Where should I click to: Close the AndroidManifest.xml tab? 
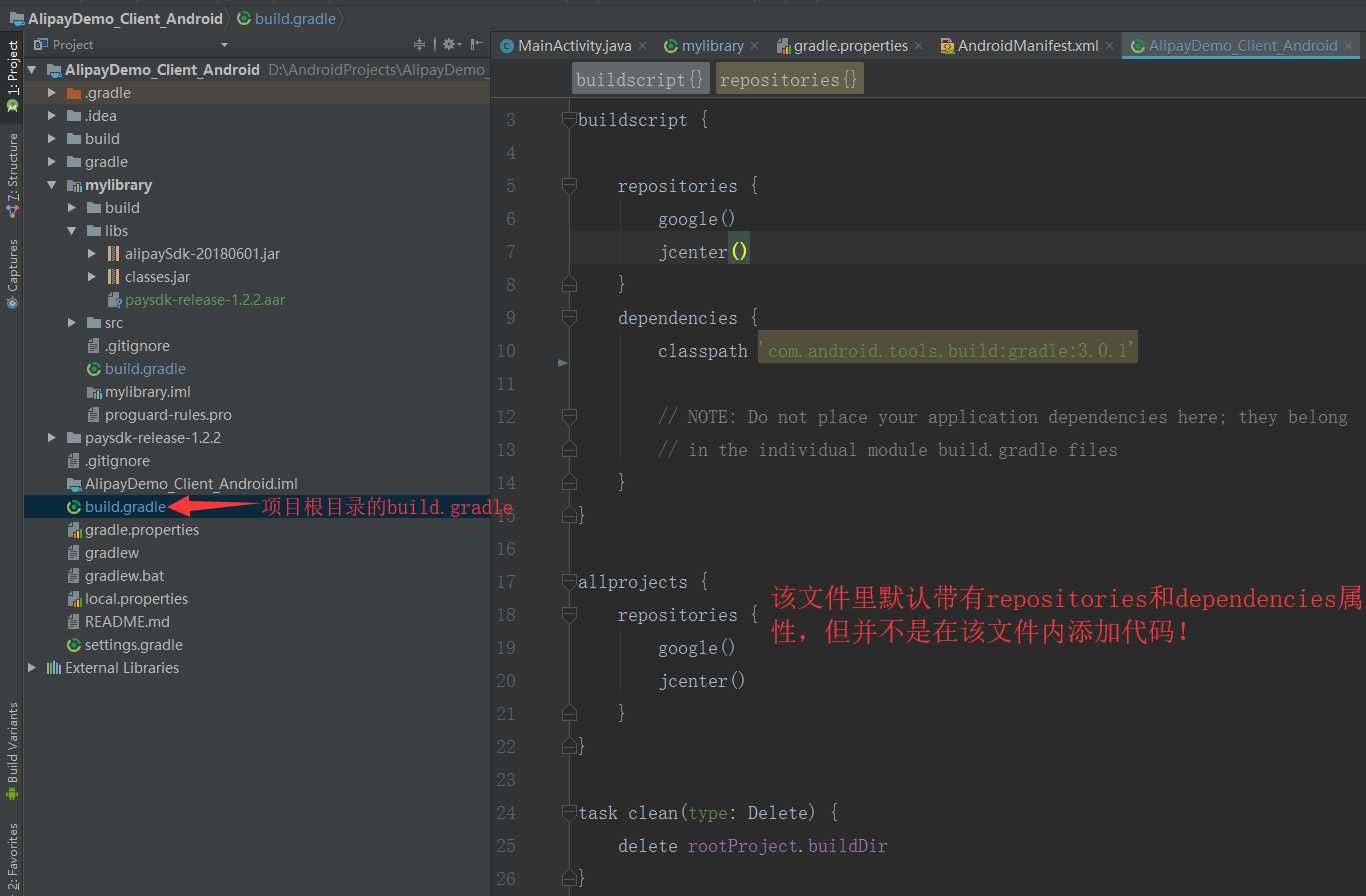pyautogui.click(x=1110, y=46)
